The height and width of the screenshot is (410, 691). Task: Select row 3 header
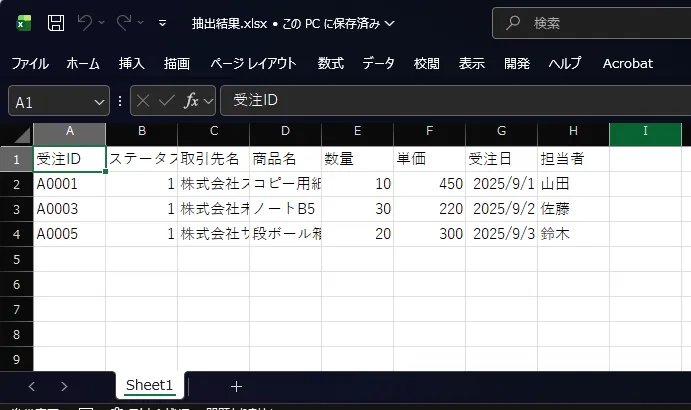[x=16, y=209]
